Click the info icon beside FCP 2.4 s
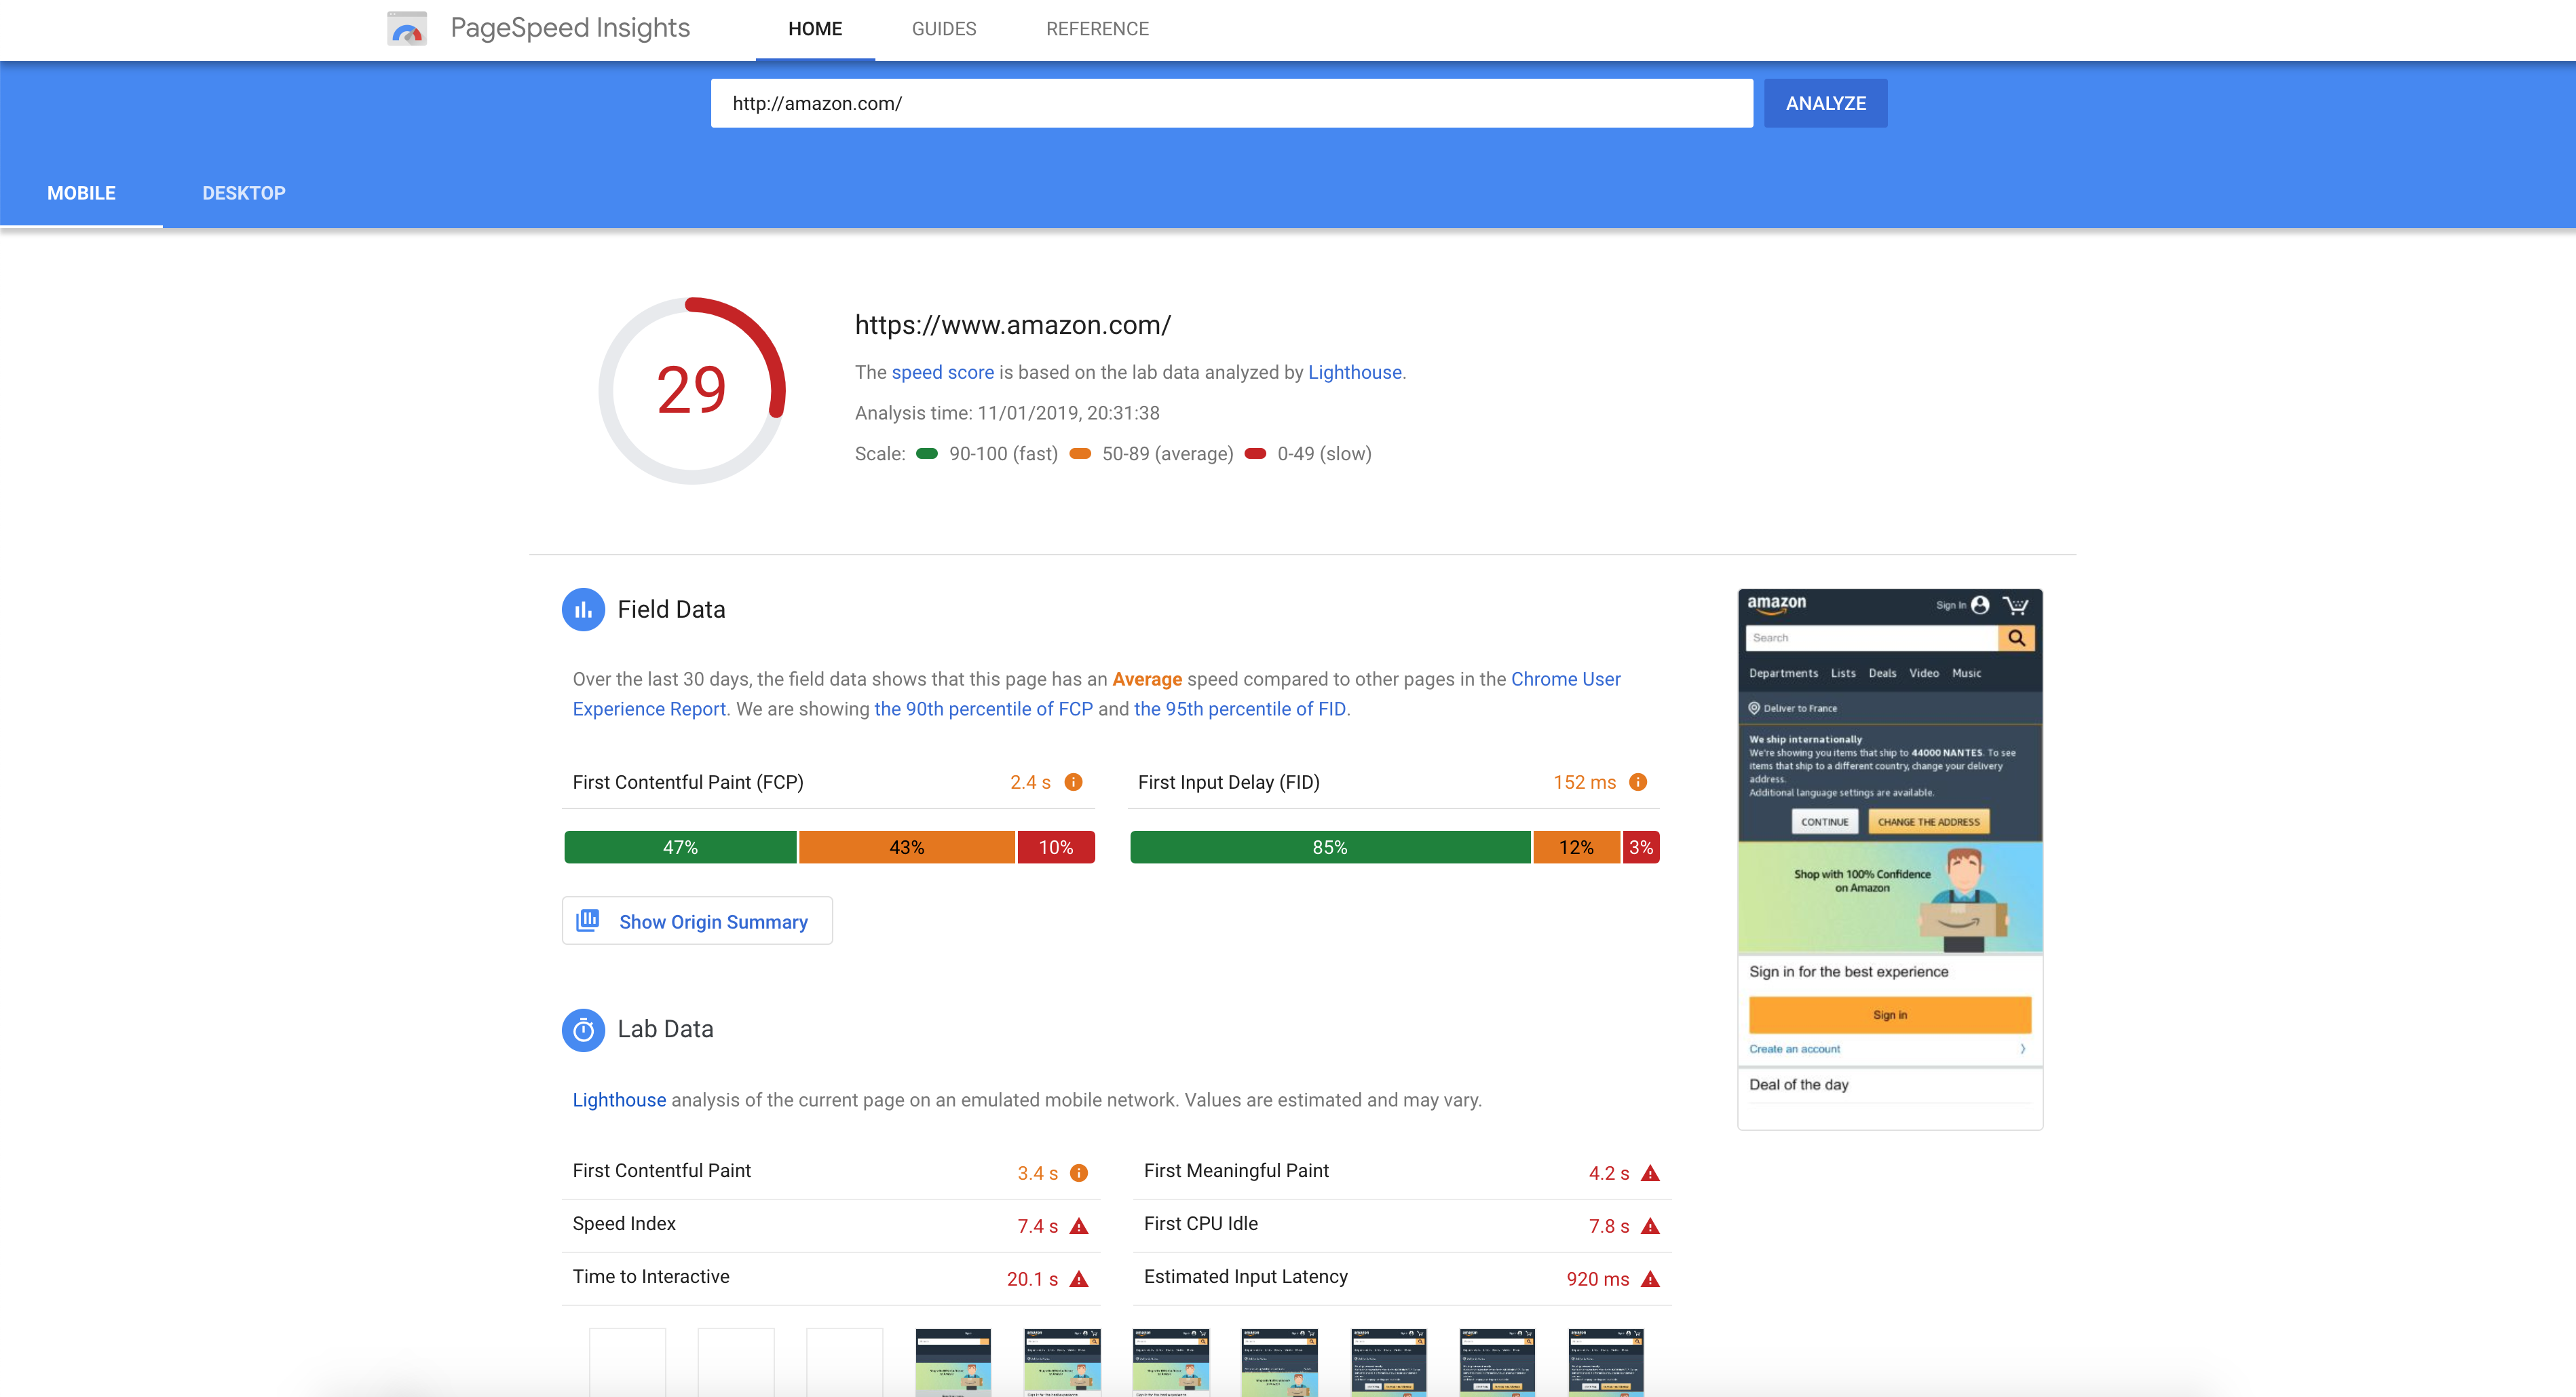This screenshot has width=2576, height=1397. pyautogui.click(x=1073, y=782)
